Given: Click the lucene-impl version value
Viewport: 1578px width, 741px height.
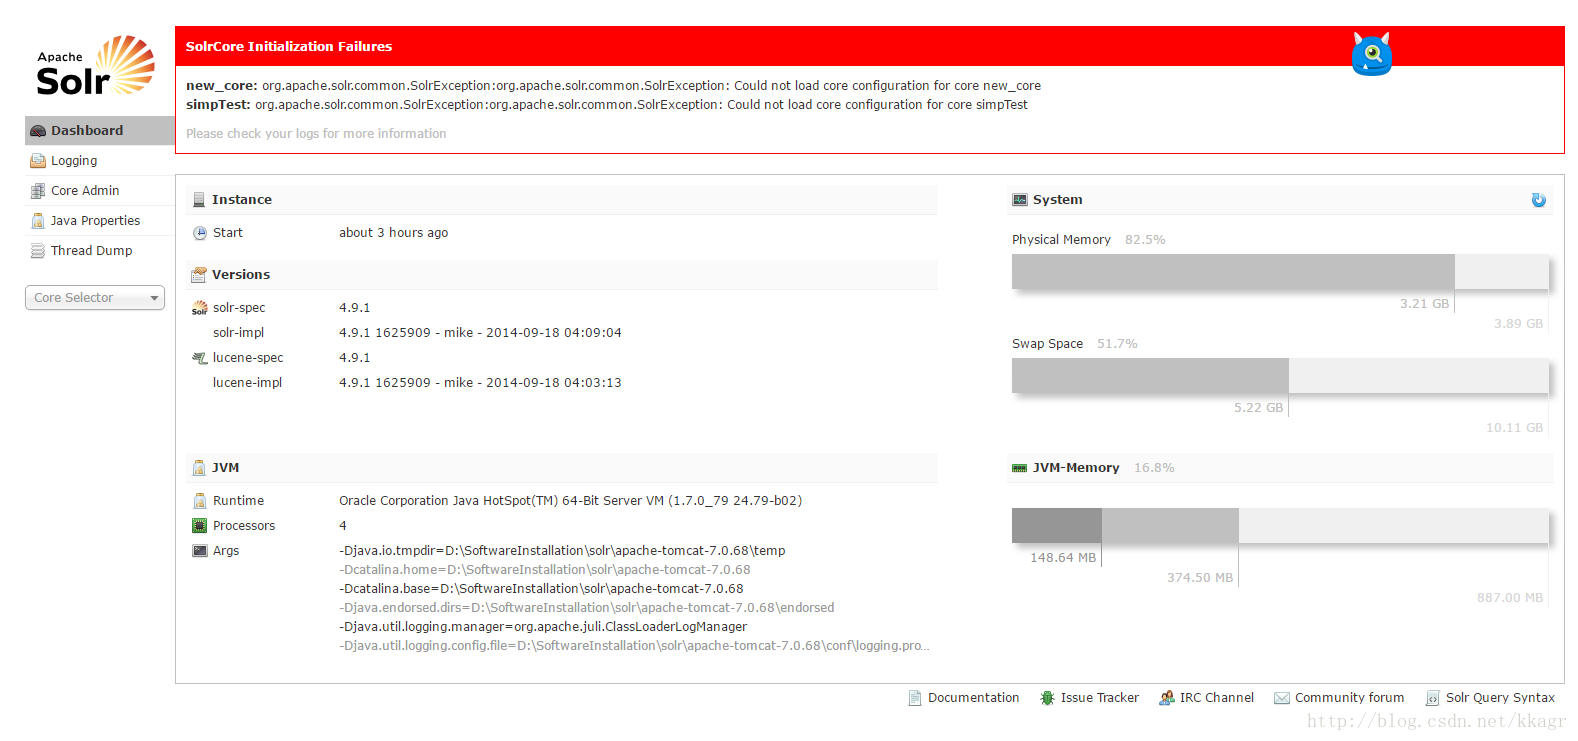Looking at the screenshot, I should [480, 383].
